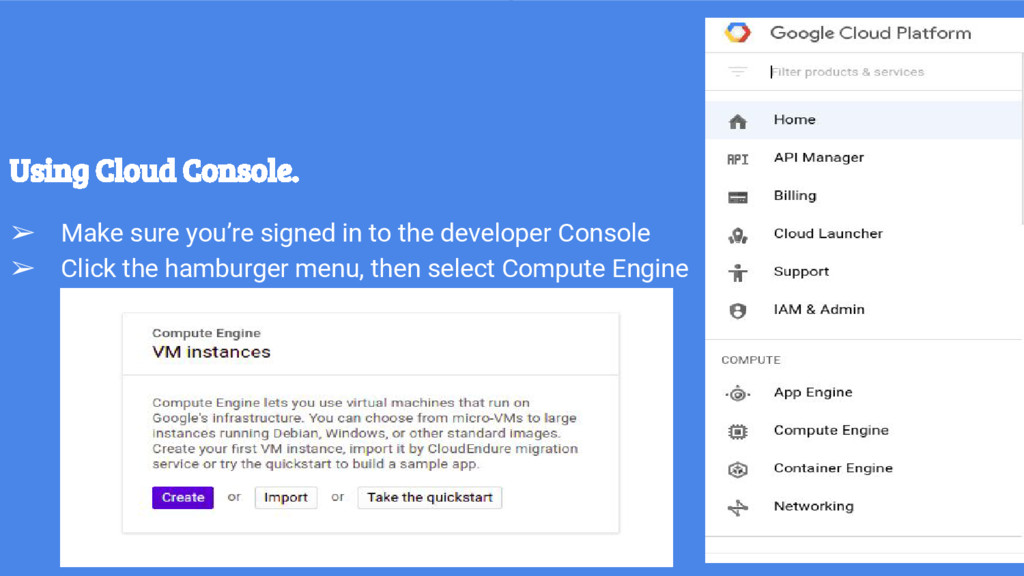Click the Google Cloud Platform hexagon logo
This screenshot has height=576, width=1024.
737,33
